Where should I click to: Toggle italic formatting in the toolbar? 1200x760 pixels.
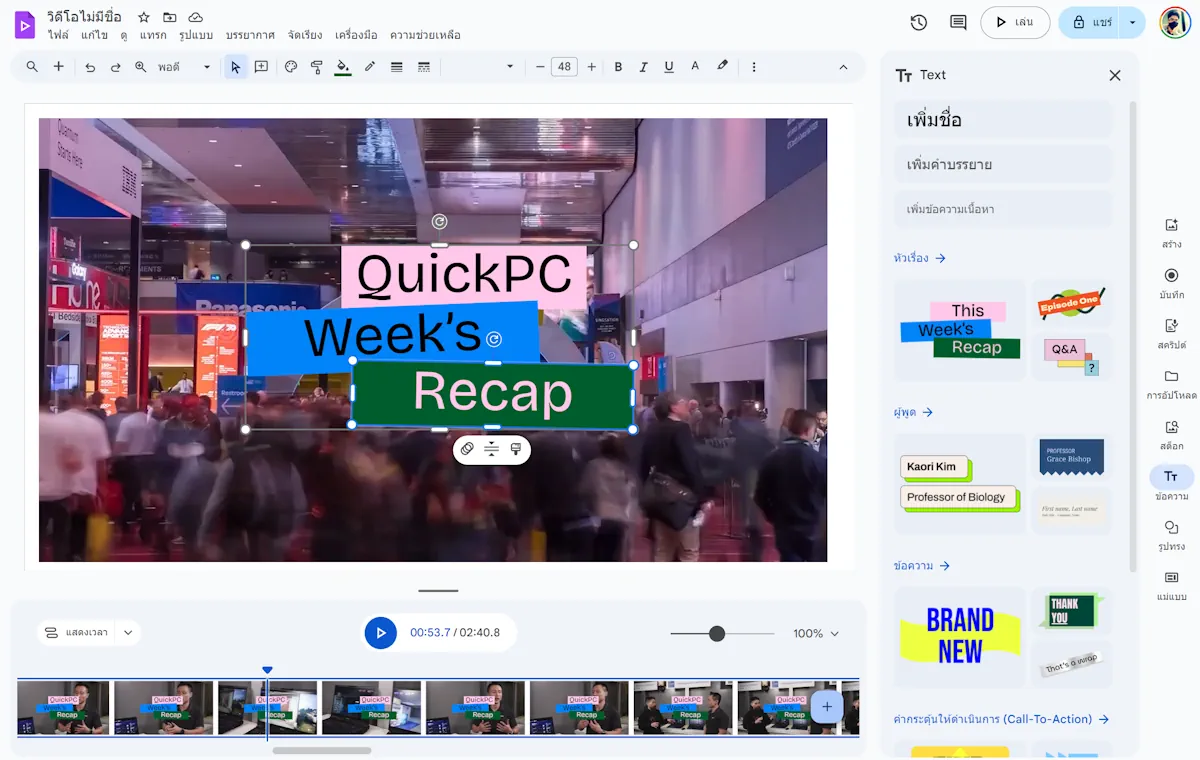click(x=644, y=67)
